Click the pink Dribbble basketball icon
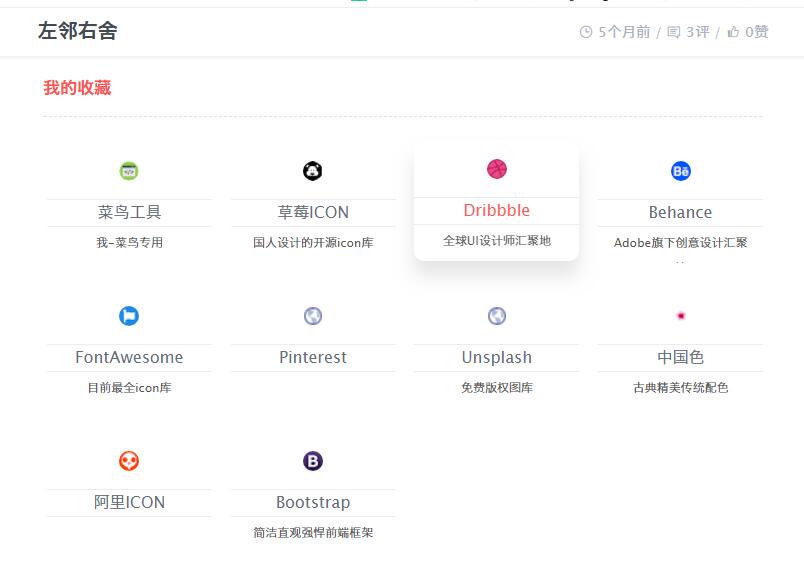Screen dimensions: 804x581 [x=497, y=169]
